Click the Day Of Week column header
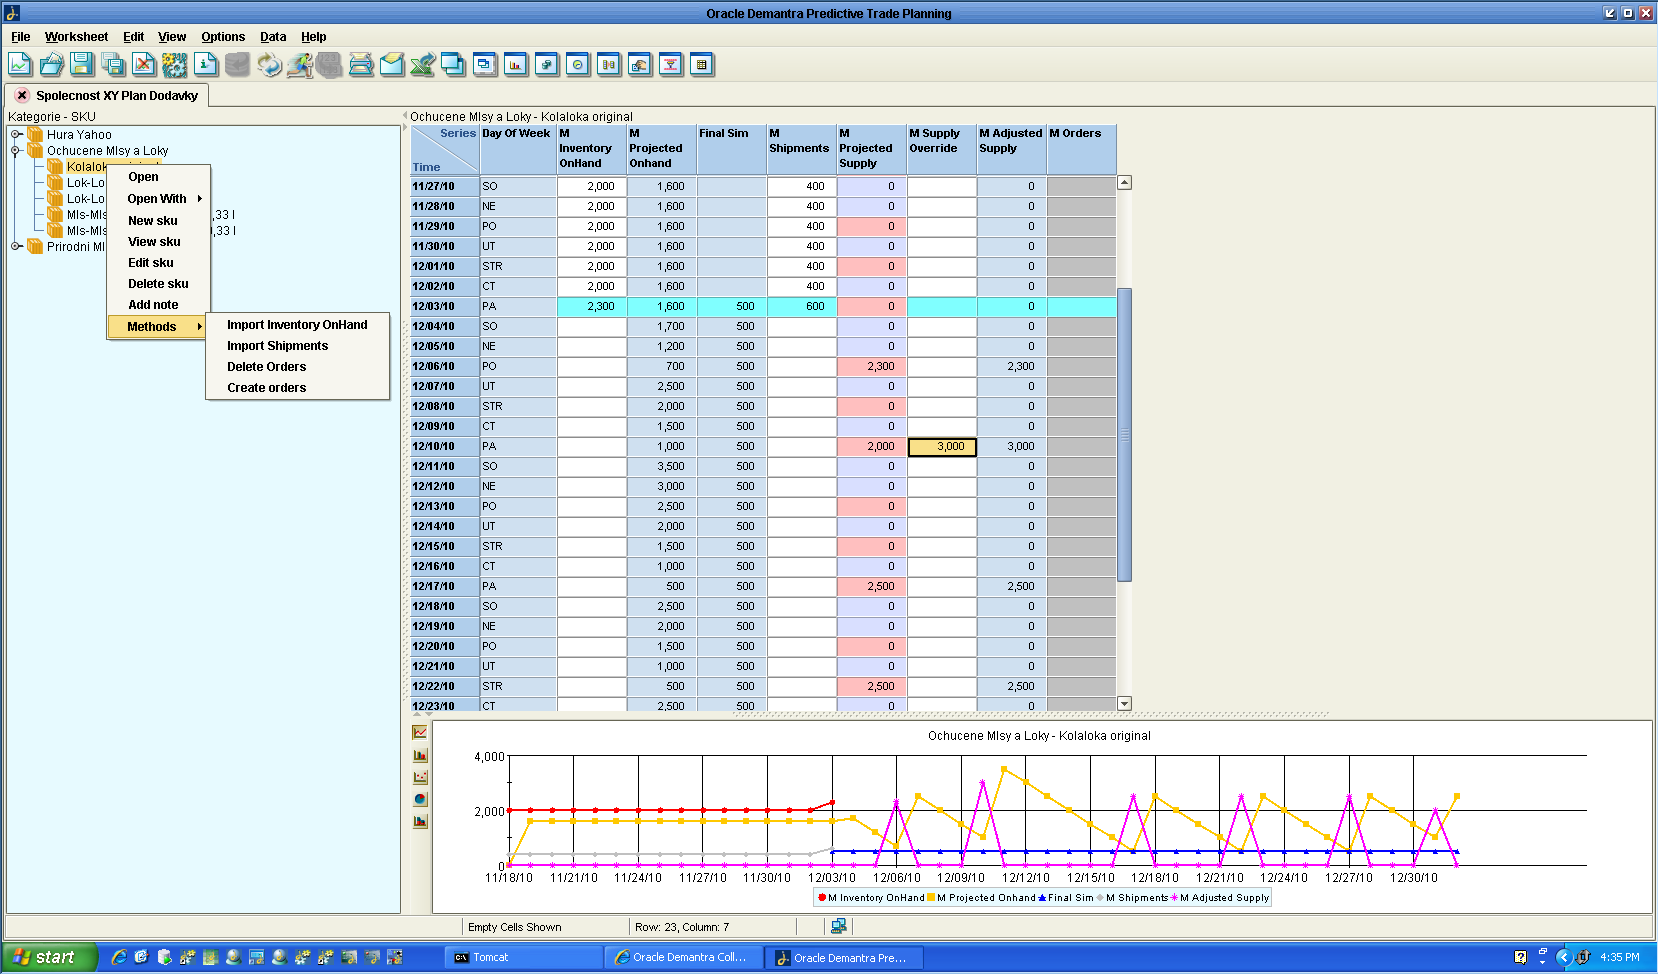The width and height of the screenshot is (1658, 974). pyautogui.click(x=518, y=149)
